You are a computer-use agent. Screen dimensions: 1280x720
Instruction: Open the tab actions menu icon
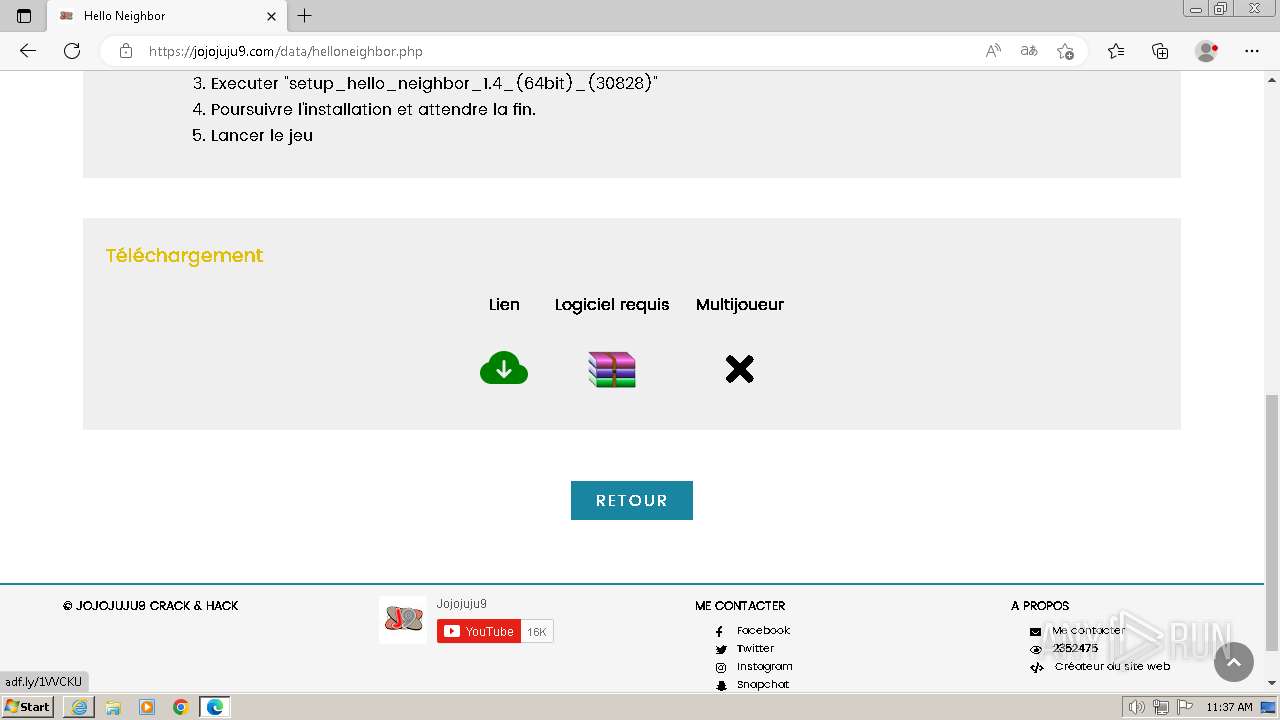click(24, 16)
